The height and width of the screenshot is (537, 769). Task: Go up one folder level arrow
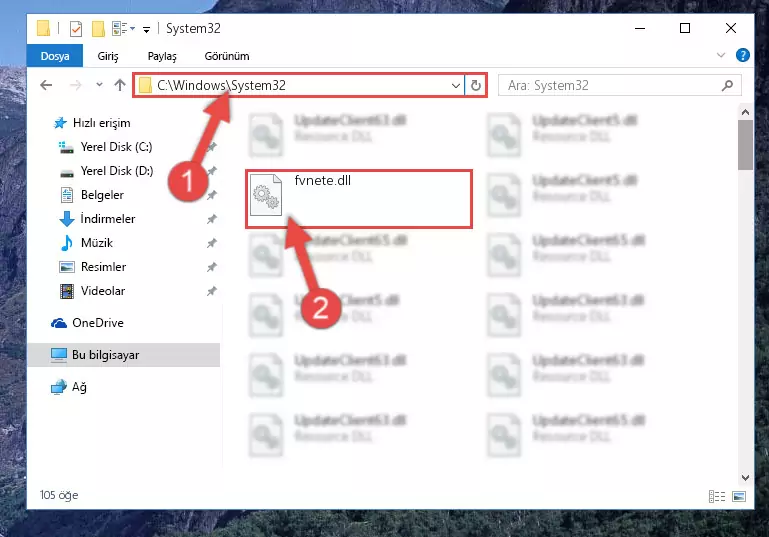[120, 85]
